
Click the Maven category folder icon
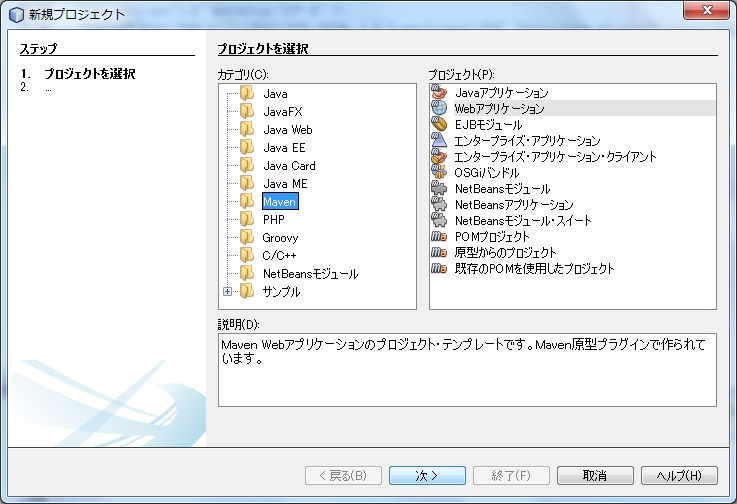pos(247,201)
